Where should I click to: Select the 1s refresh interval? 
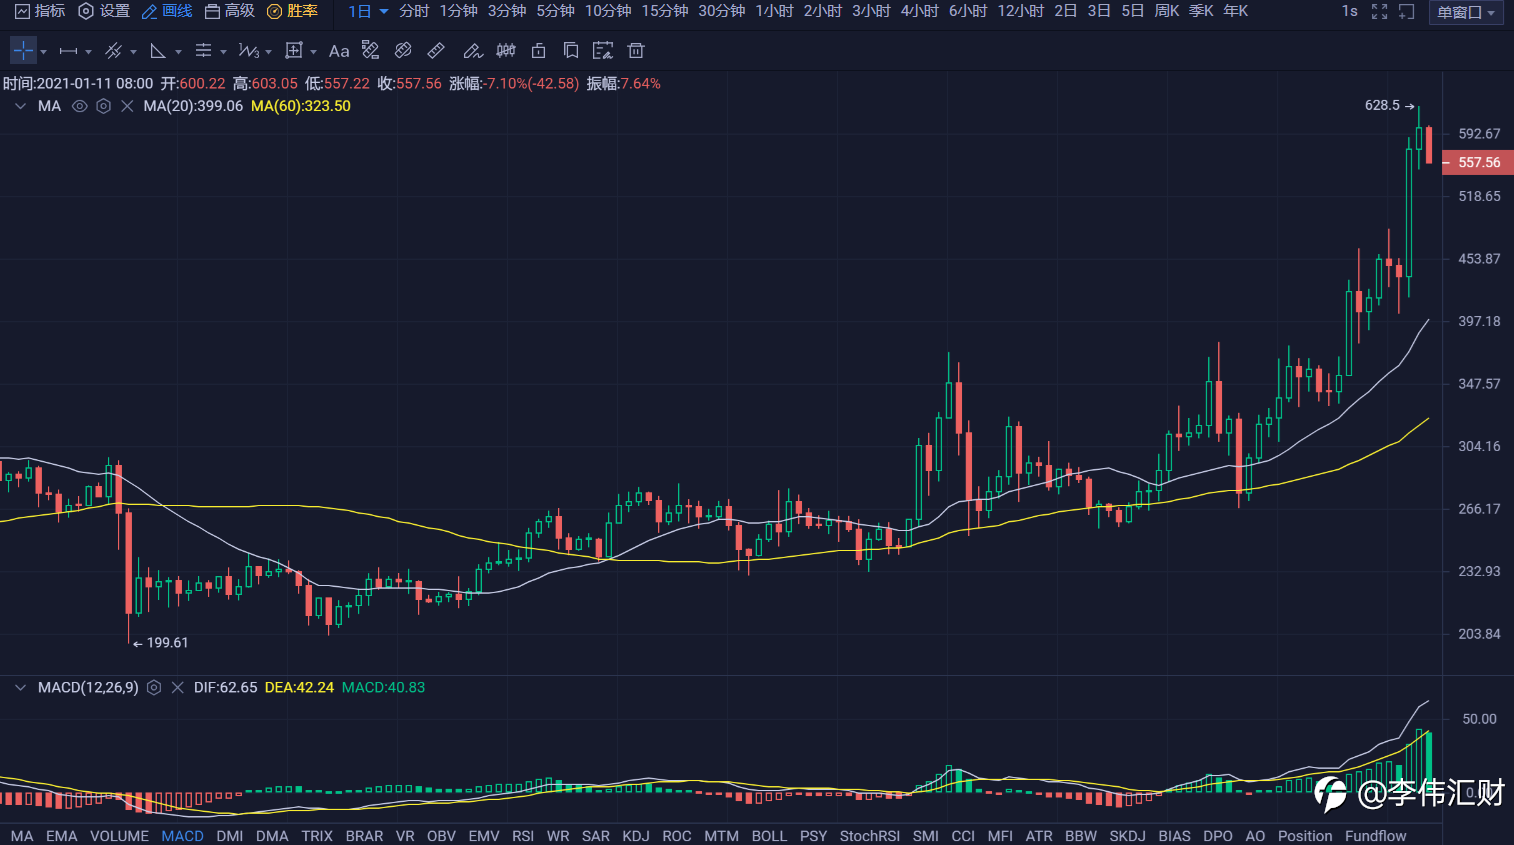(x=1350, y=11)
